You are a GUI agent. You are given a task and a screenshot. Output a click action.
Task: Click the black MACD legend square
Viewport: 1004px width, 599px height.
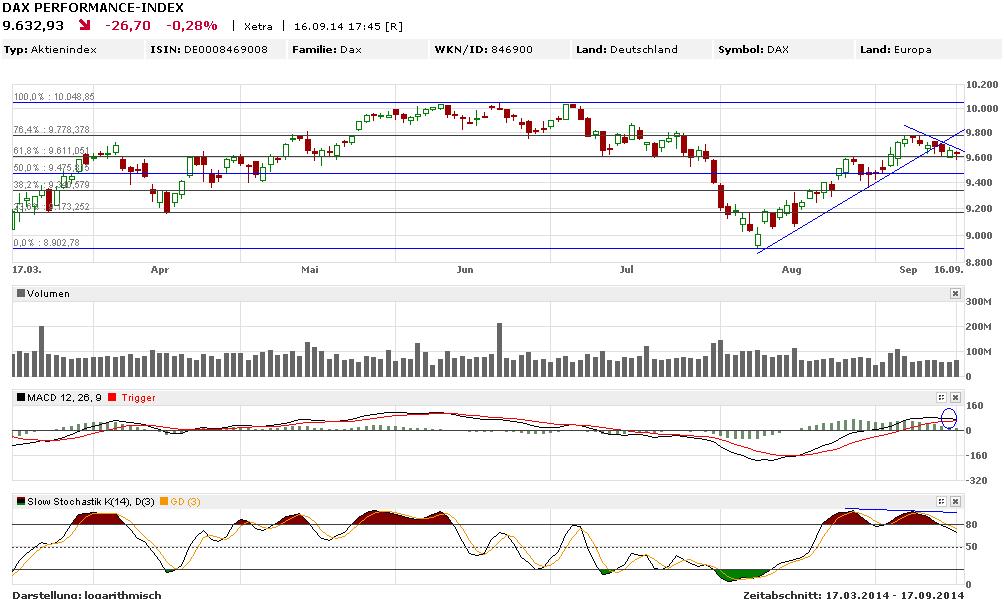tap(21, 397)
